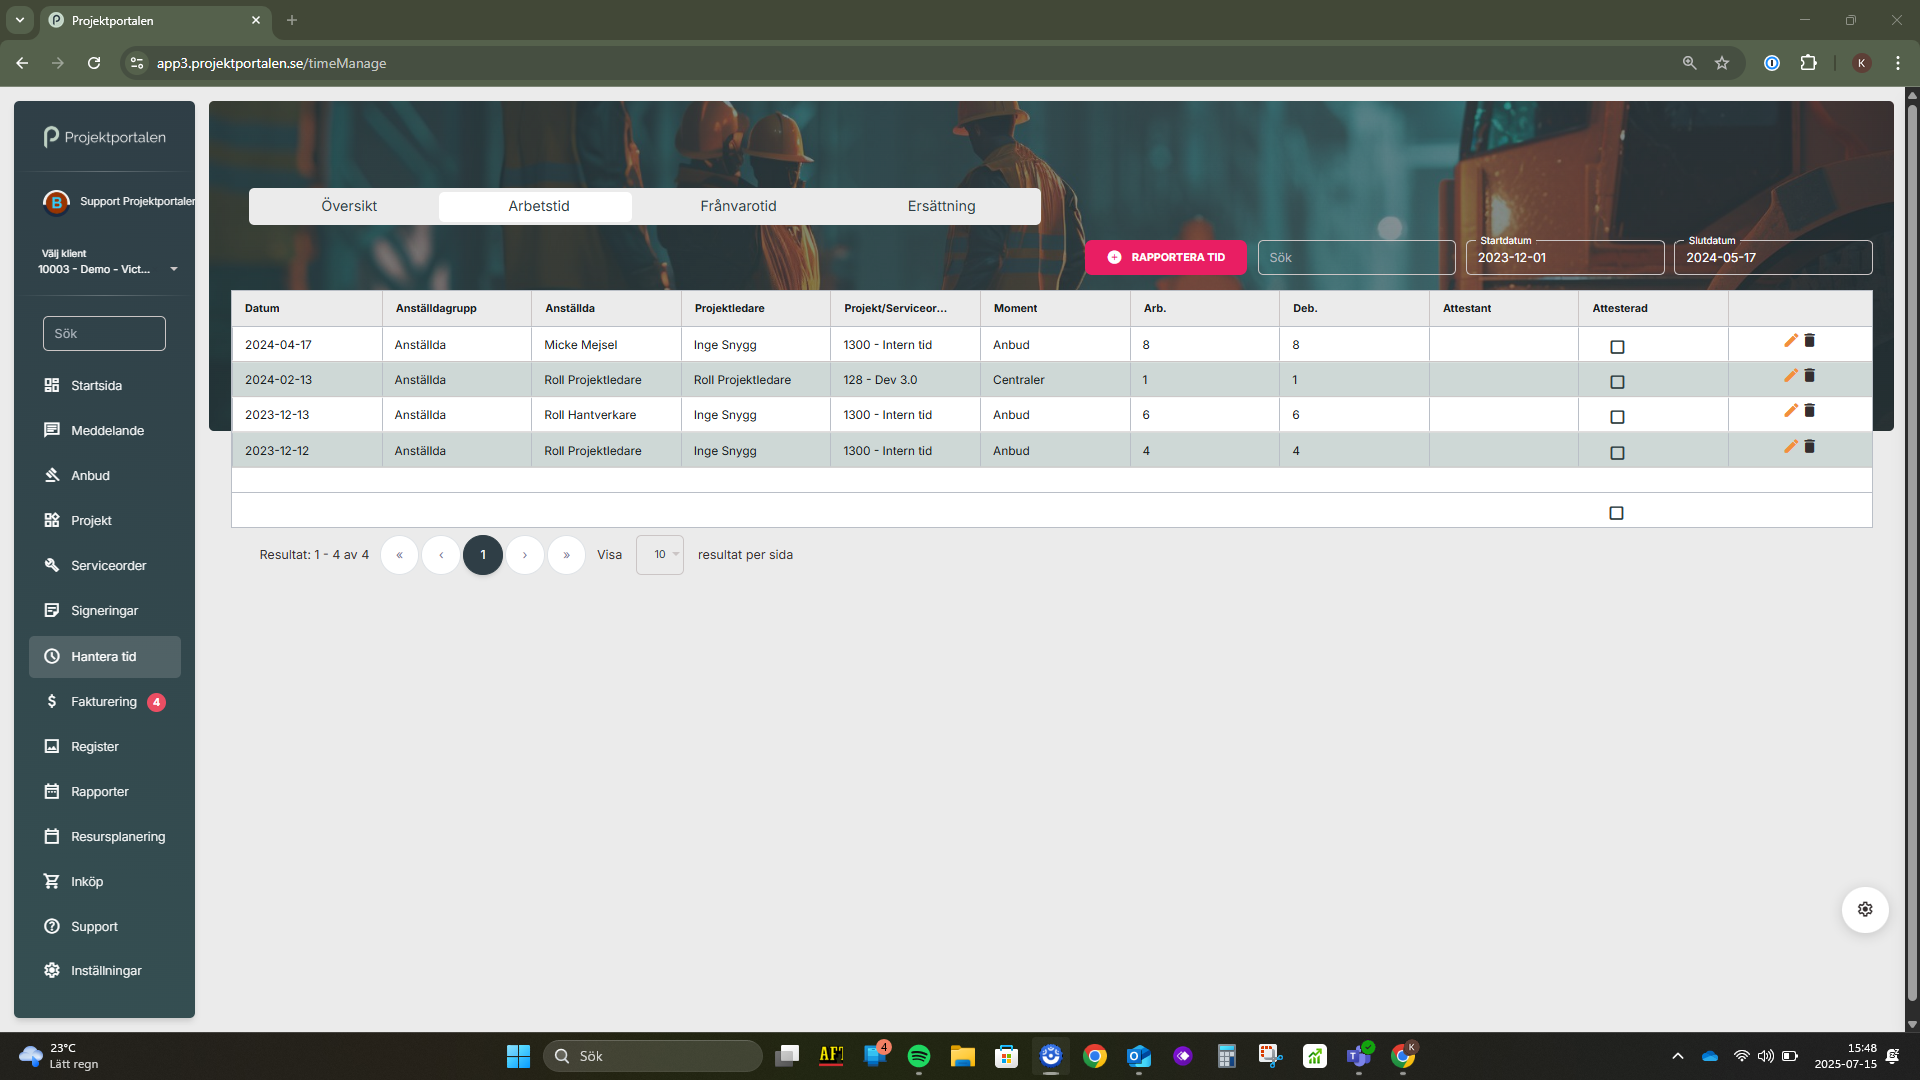This screenshot has height=1080, width=1920.
Task: Click the Rapportera tid button
Action: pyautogui.click(x=1165, y=258)
